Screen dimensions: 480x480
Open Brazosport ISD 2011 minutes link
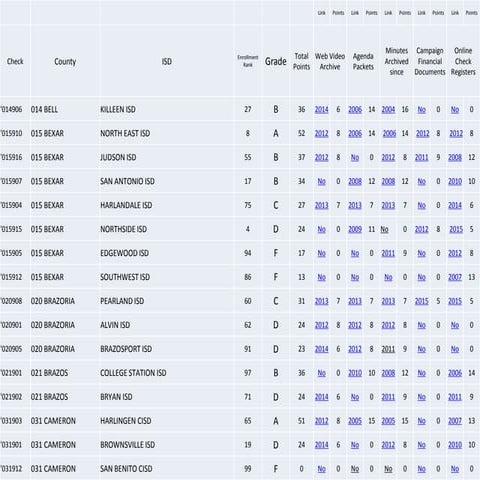click(388, 349)
